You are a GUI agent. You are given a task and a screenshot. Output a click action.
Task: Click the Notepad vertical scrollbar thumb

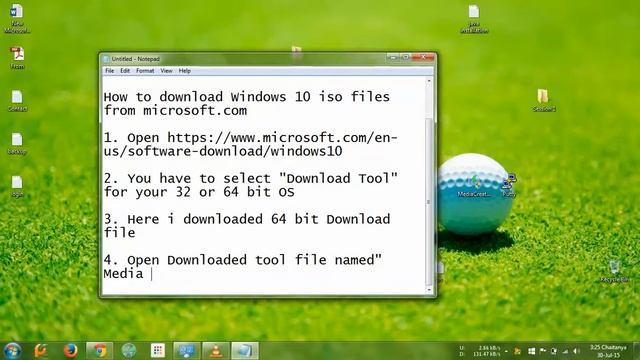click(429, 202)
